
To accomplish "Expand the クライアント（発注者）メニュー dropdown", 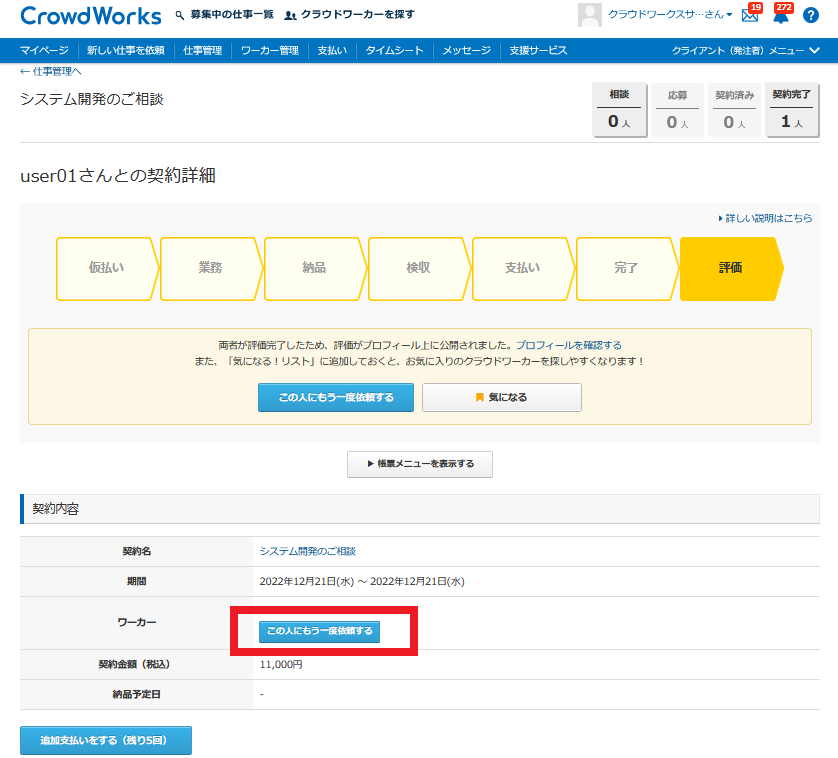I will 752,50.
